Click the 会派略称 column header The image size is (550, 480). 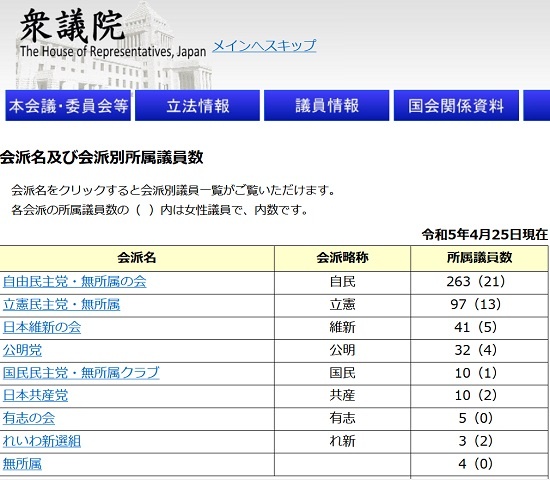point(342,258)
